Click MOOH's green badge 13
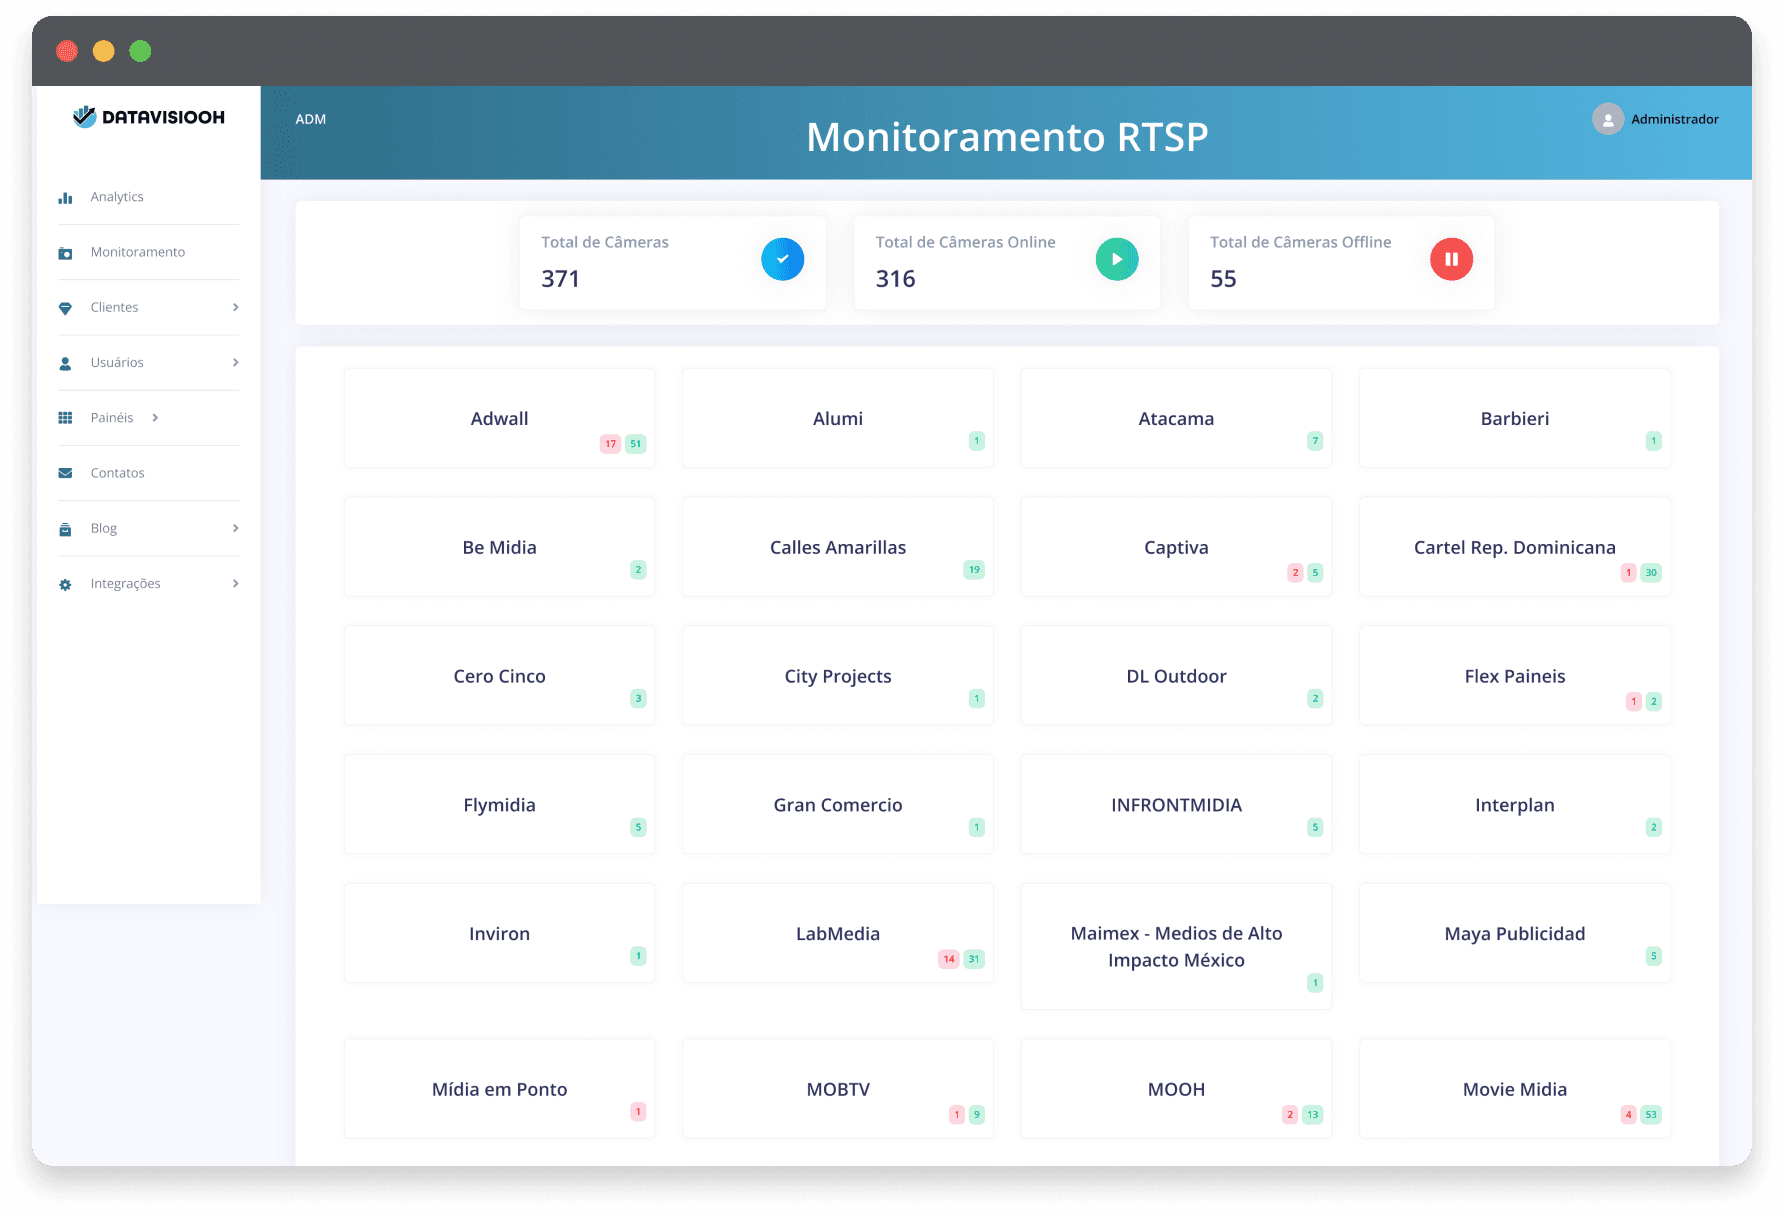The height and width of the screenshot is (1214, 1784). pyautogui.click(x=1312, y=1114)
